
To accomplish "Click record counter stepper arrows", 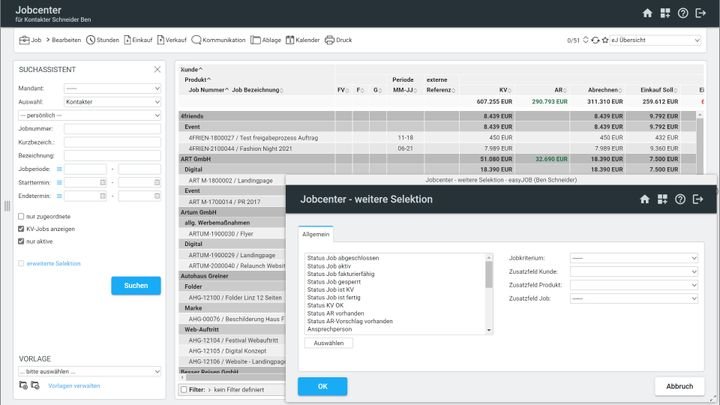I will 585,40.
